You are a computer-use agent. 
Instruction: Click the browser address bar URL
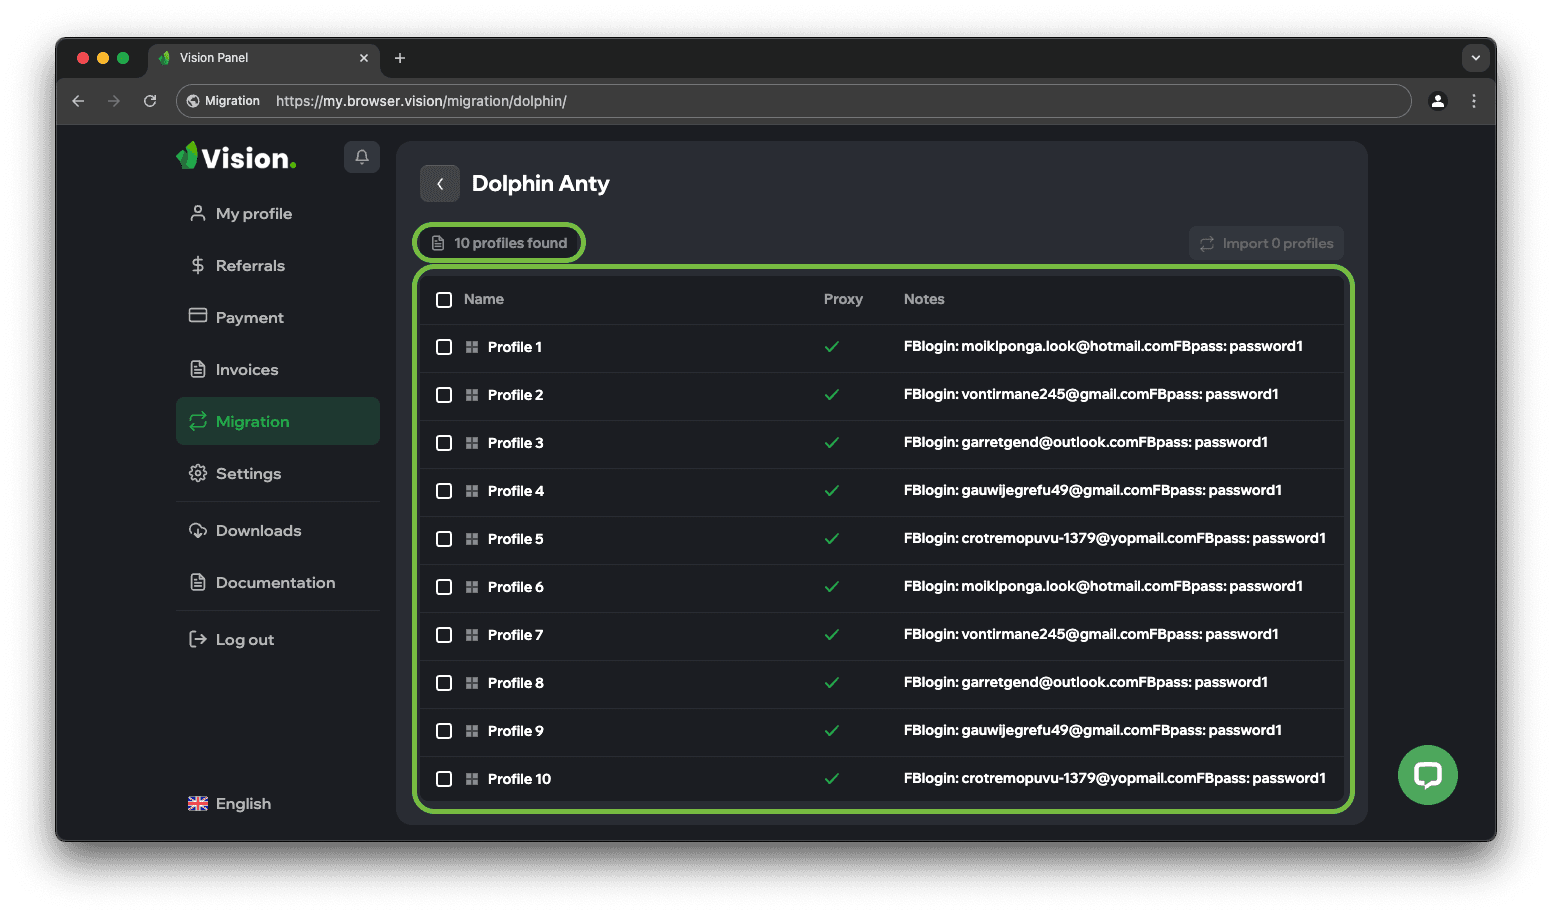(420, 101)
